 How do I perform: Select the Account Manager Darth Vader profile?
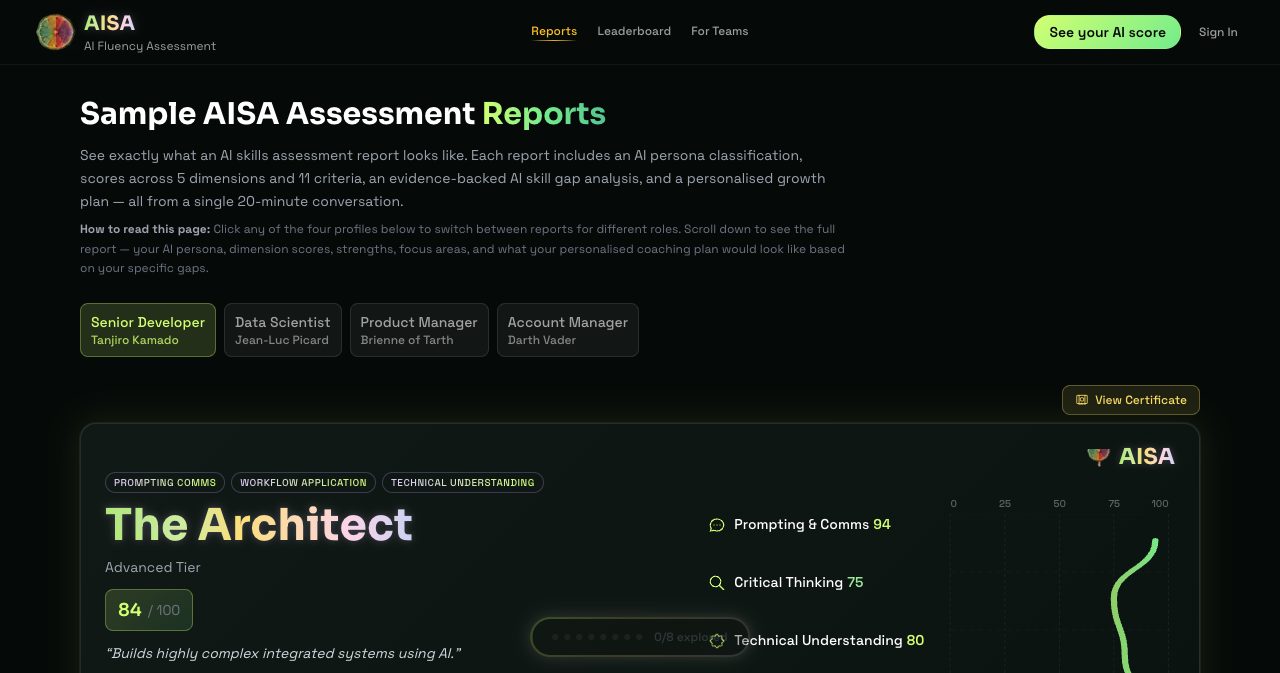(567, 330)
